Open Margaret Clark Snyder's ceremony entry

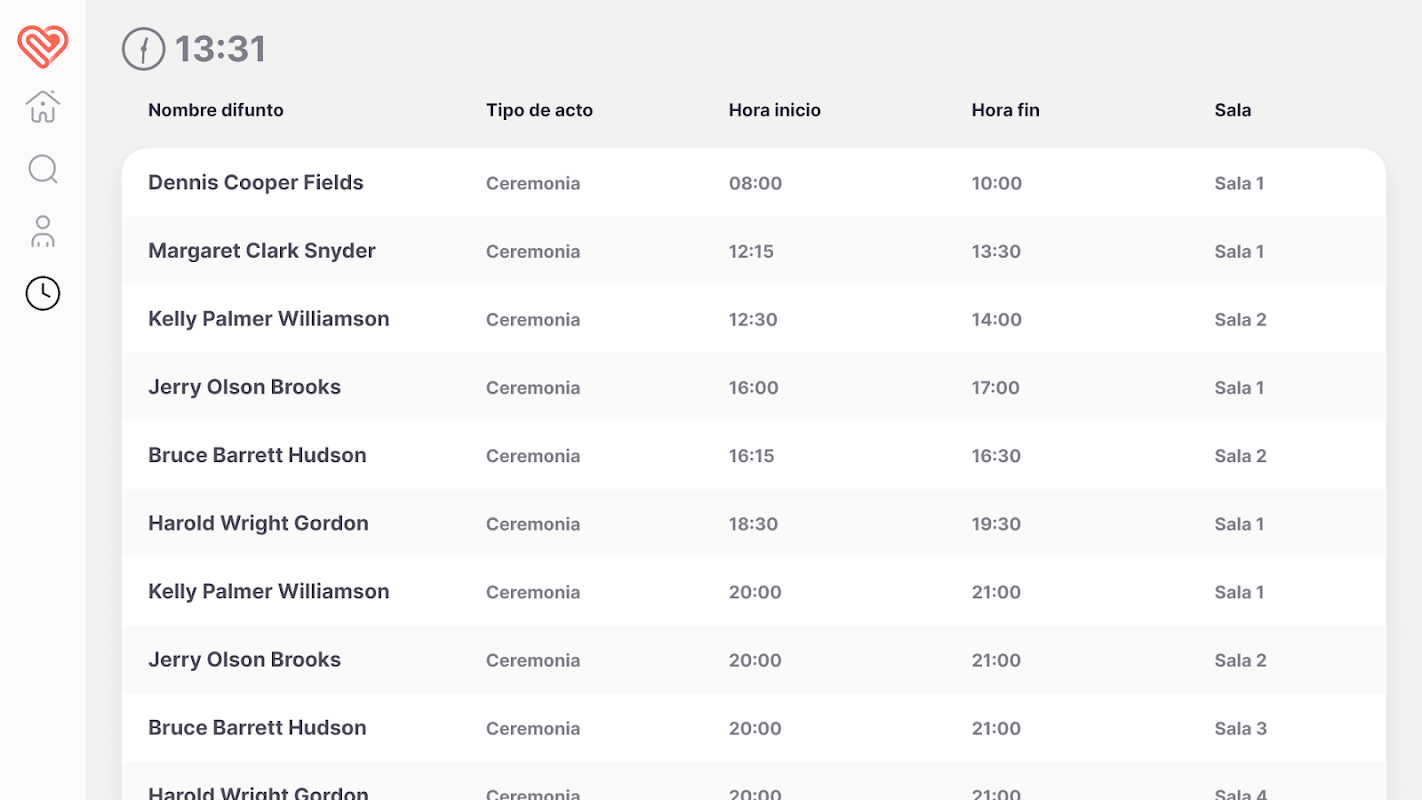click(x=262, y=251)
